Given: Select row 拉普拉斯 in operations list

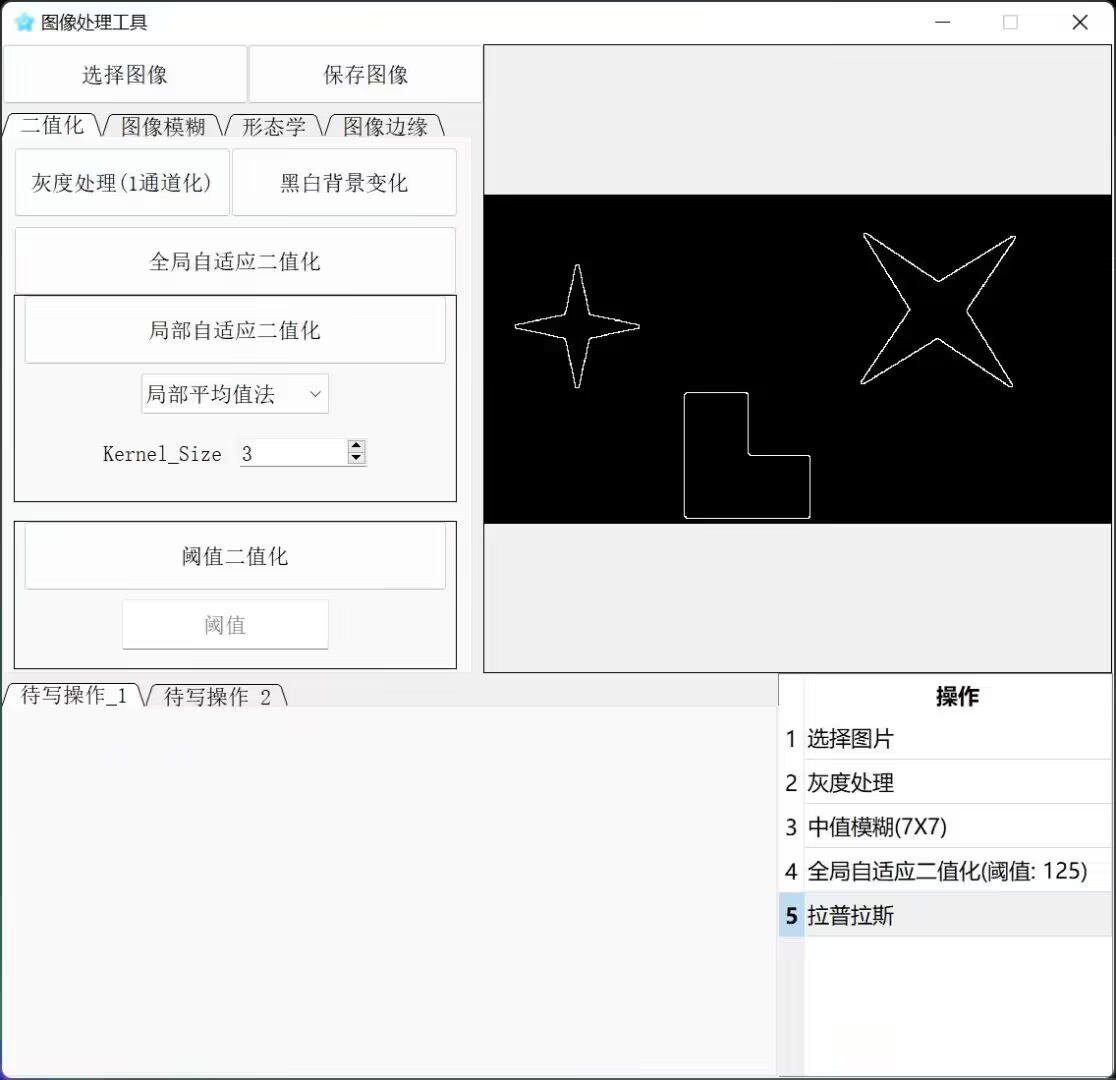Looking at the screenshot, I should click(957, 915).
